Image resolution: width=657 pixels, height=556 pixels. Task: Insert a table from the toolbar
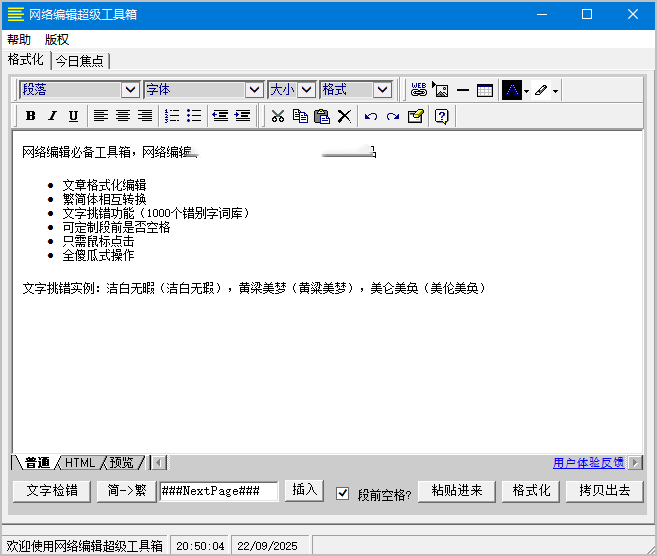(x=485, y=90)
